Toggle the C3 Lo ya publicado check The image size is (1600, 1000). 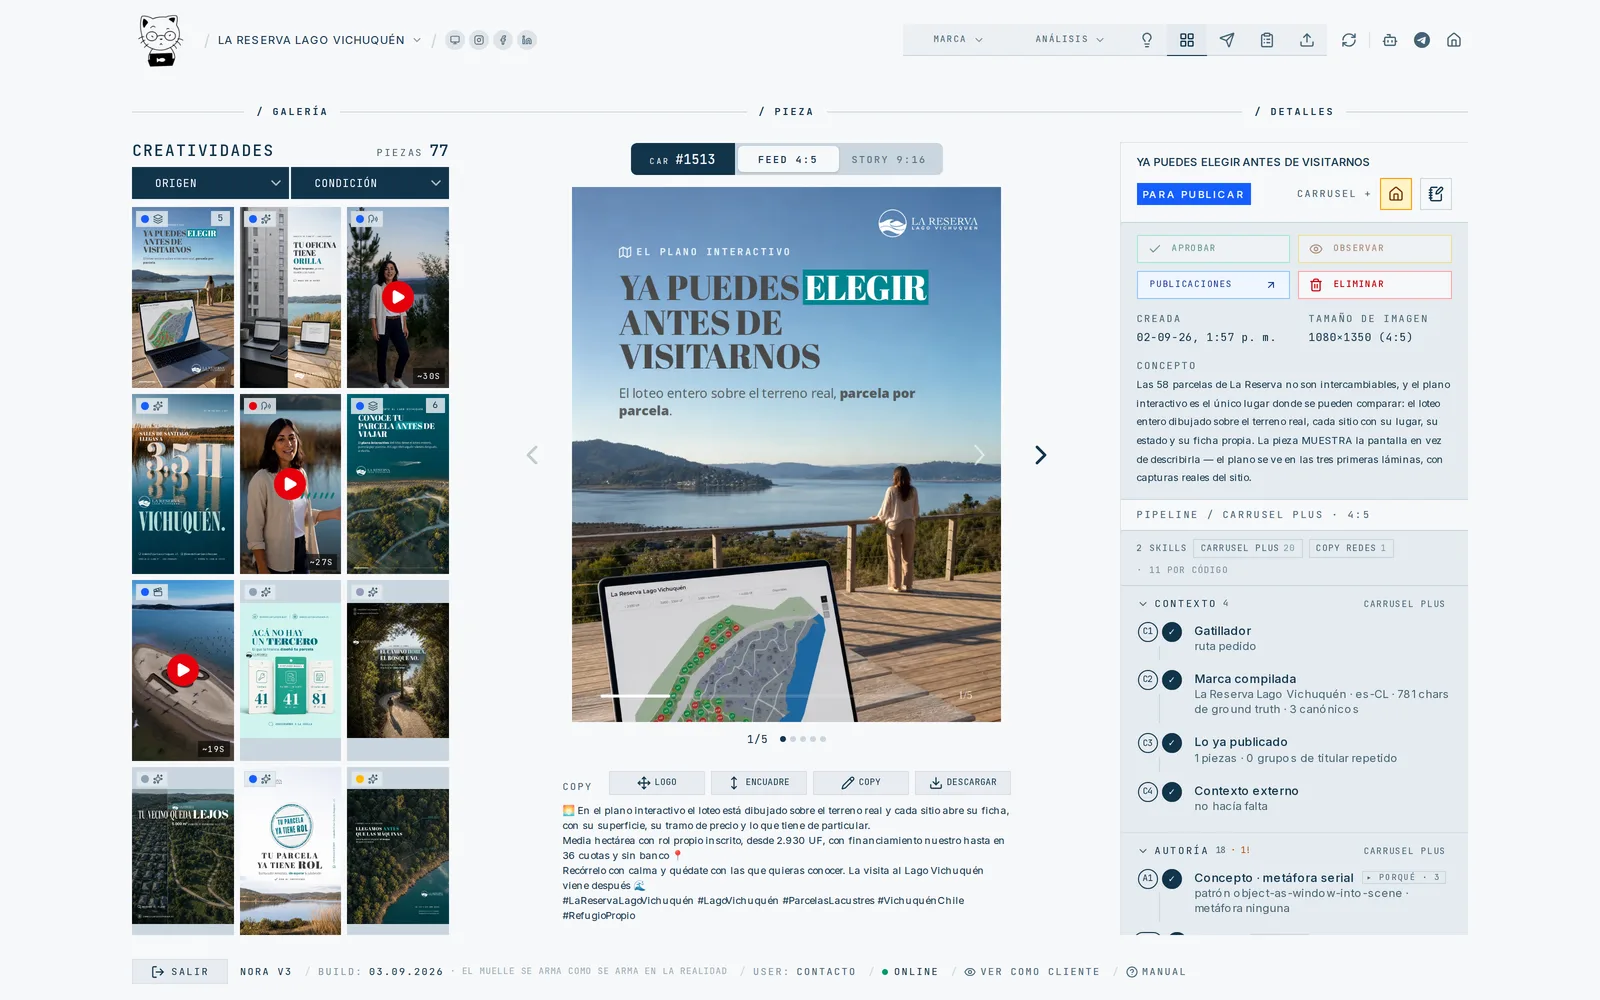tap(1172, 743)
